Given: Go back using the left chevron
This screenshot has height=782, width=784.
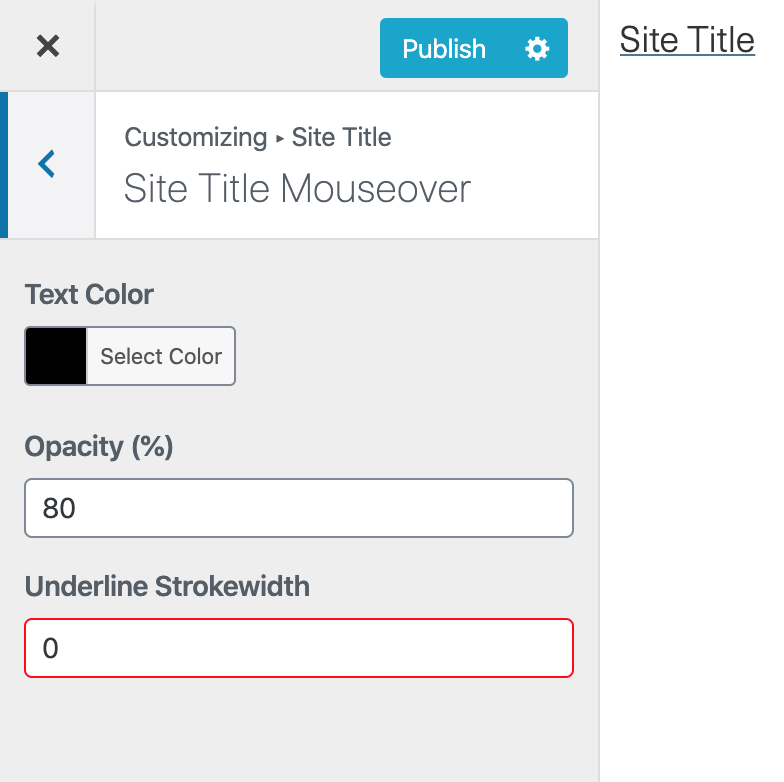Looking at the screenshot, I should click(x=47, y=164).
